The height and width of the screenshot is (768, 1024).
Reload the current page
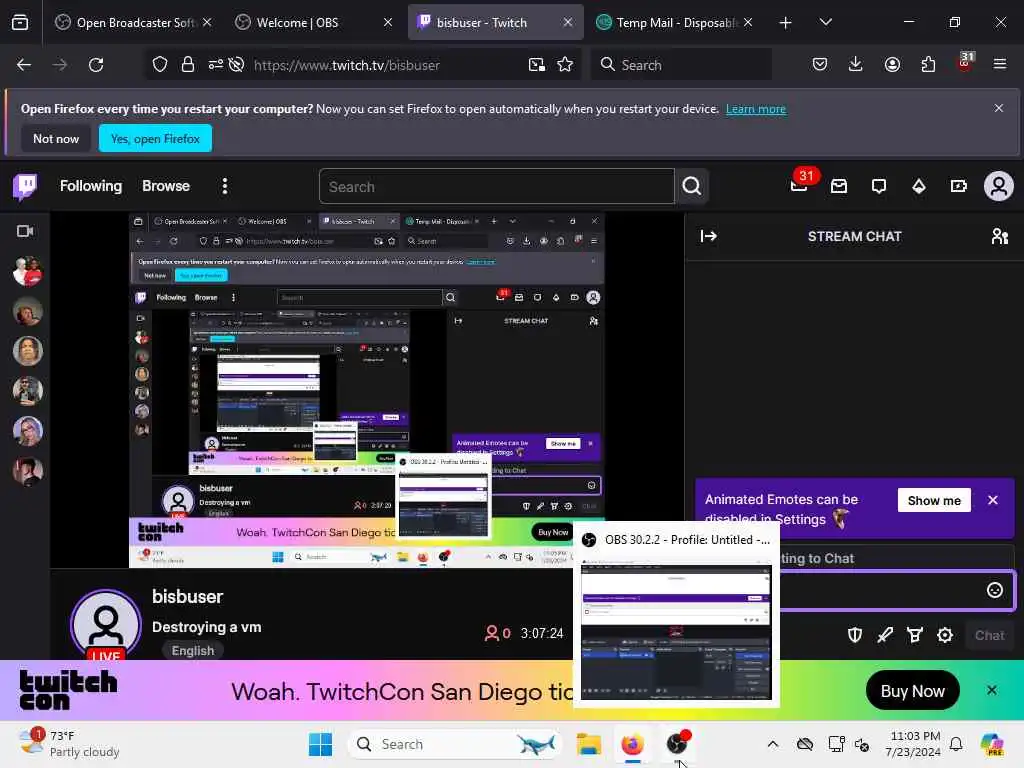click(x=96, y=65)
